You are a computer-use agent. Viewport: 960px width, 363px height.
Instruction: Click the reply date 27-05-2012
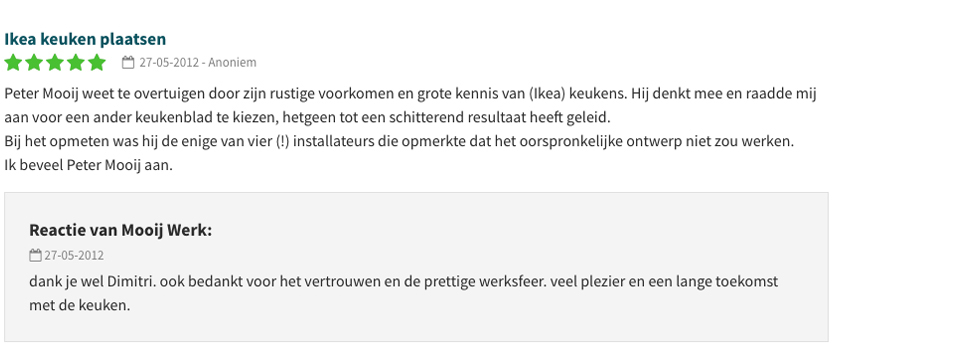(74, 255)
